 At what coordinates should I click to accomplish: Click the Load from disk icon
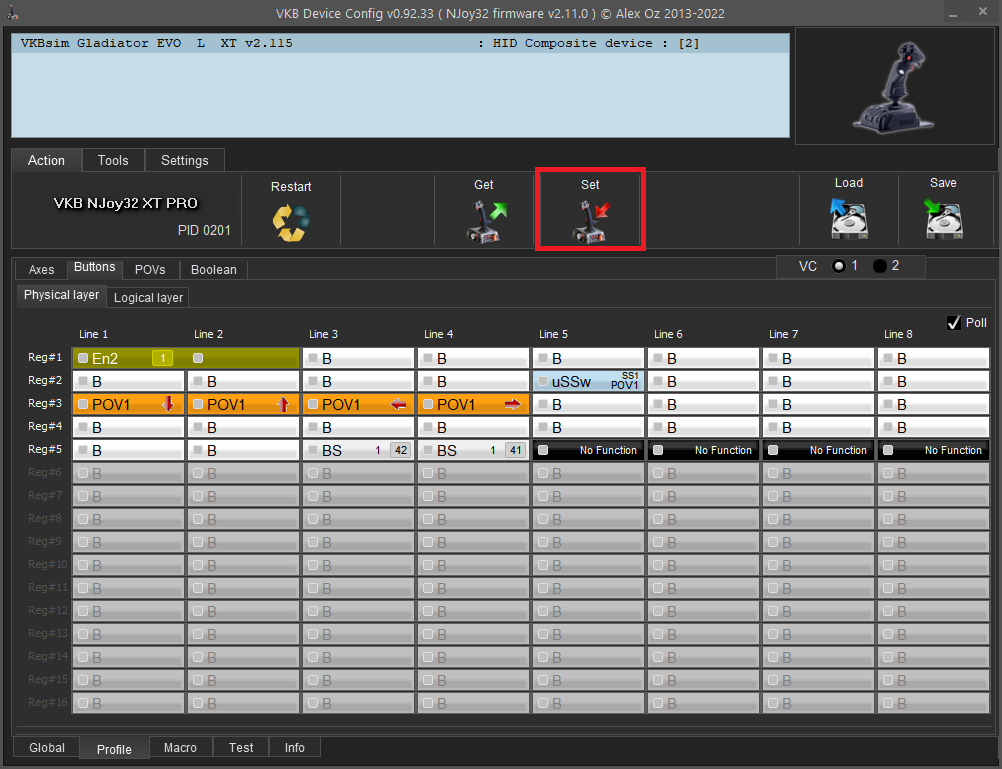coord(849,218)
